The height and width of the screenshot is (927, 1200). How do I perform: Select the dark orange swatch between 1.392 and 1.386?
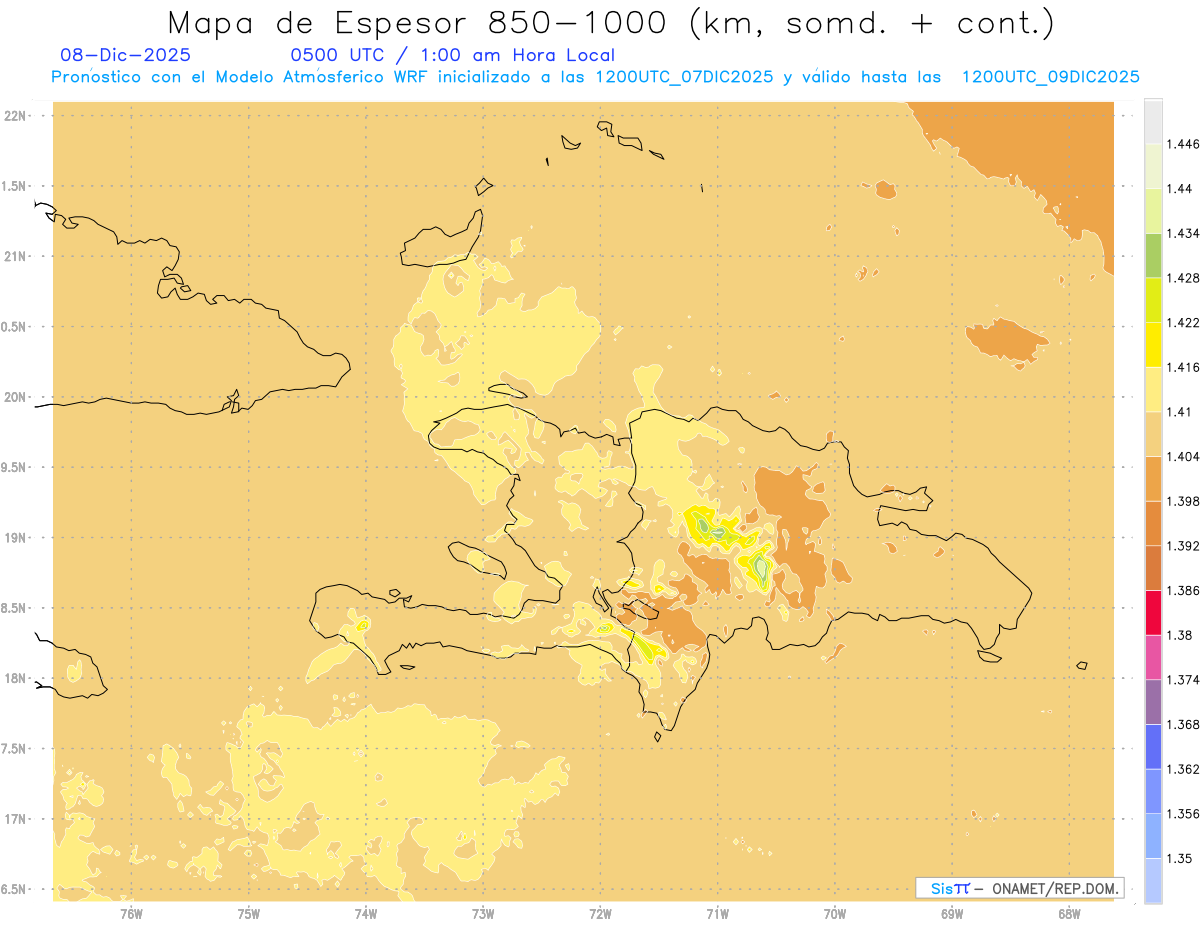1153,568
